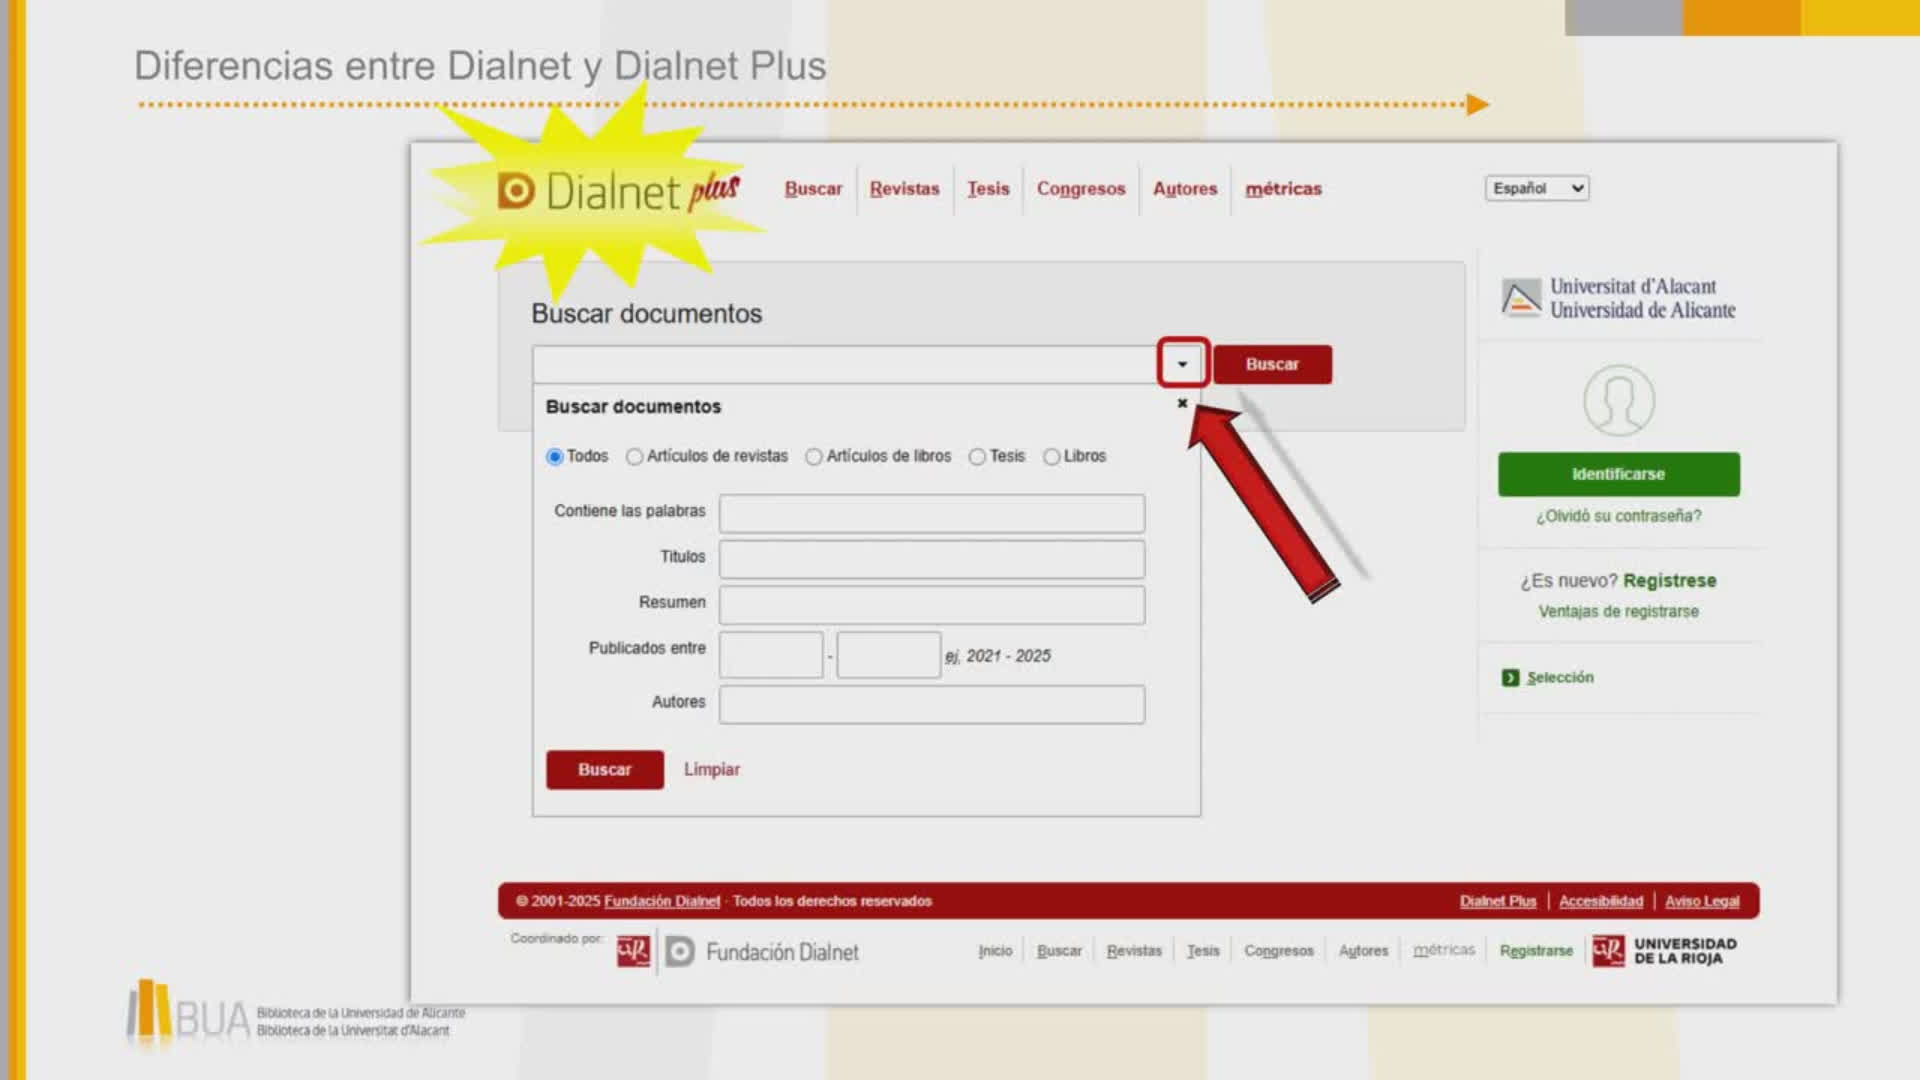The width and height of the screenshot is (1920, 1080).
Task: Click the Regístrese link
Action: (x=1669, y=581)
